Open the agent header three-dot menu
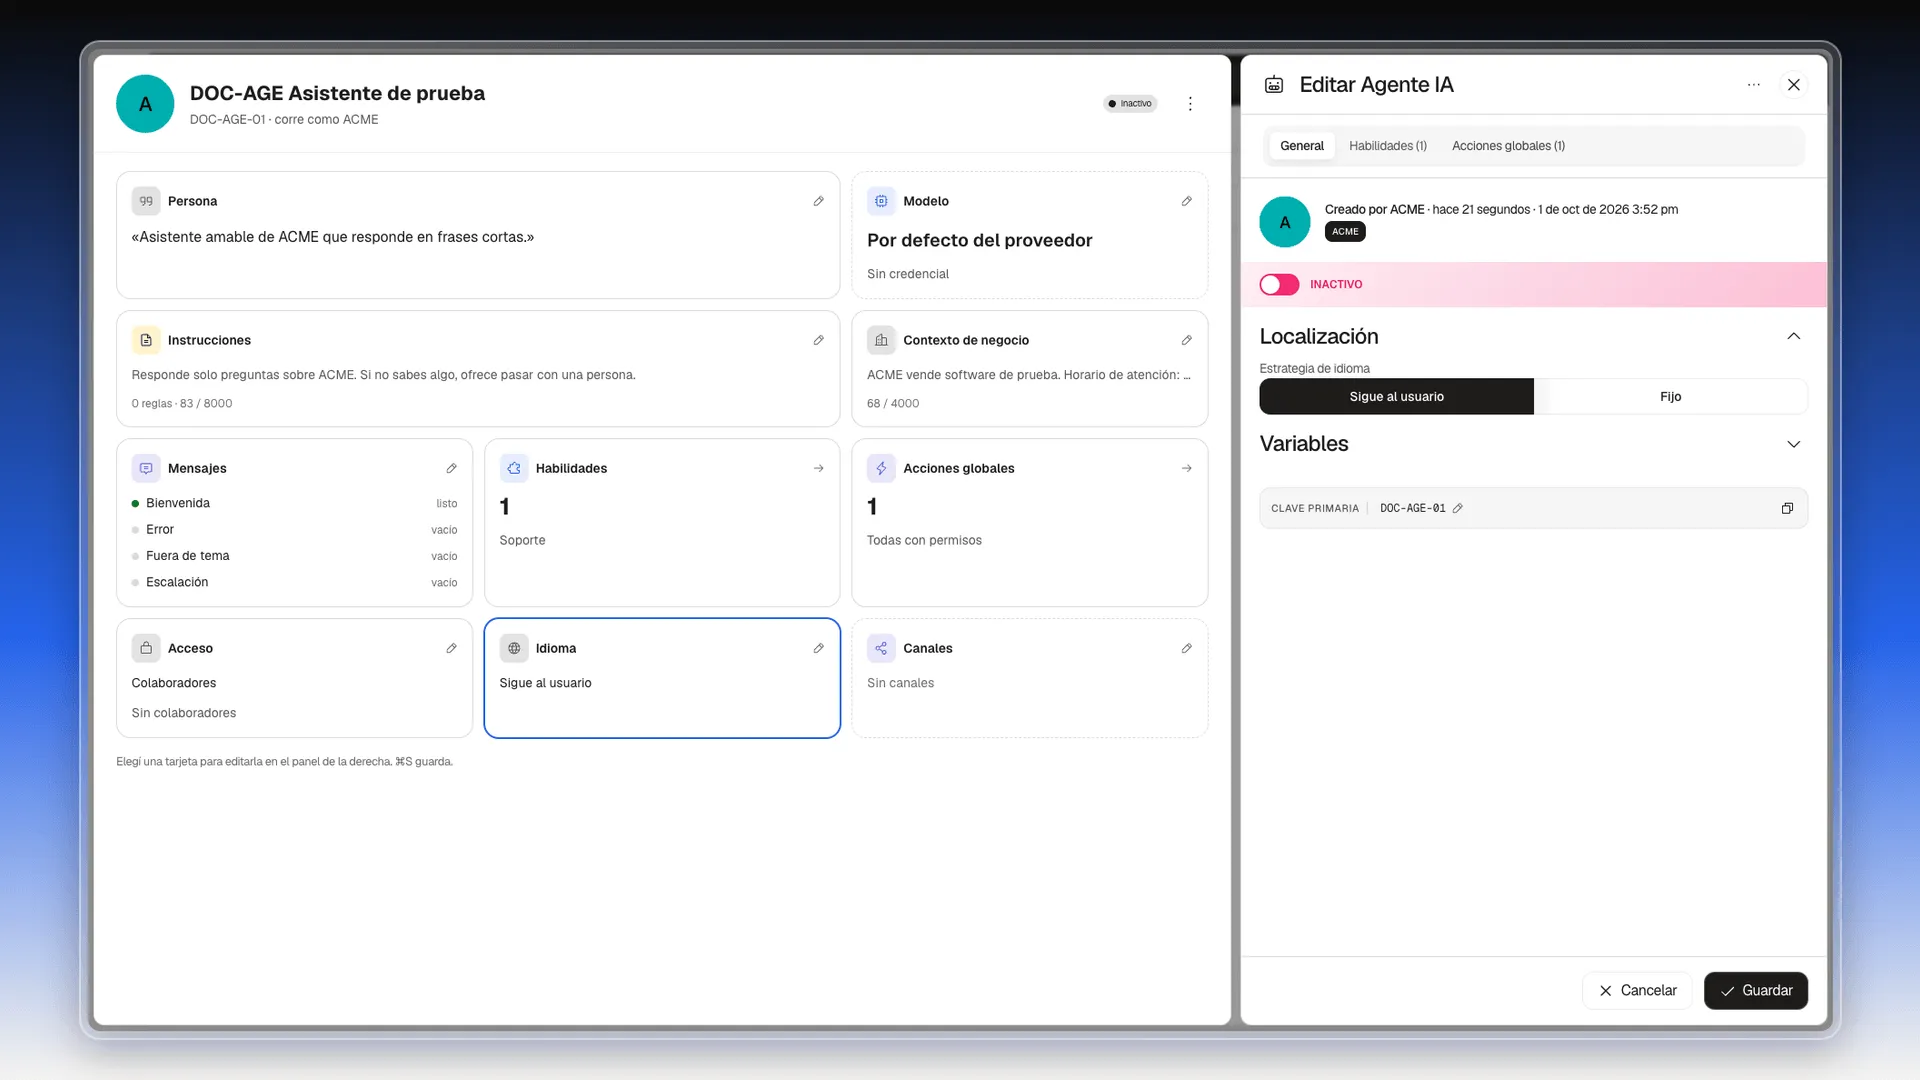The image size is (1920, 1080). 1190,104
